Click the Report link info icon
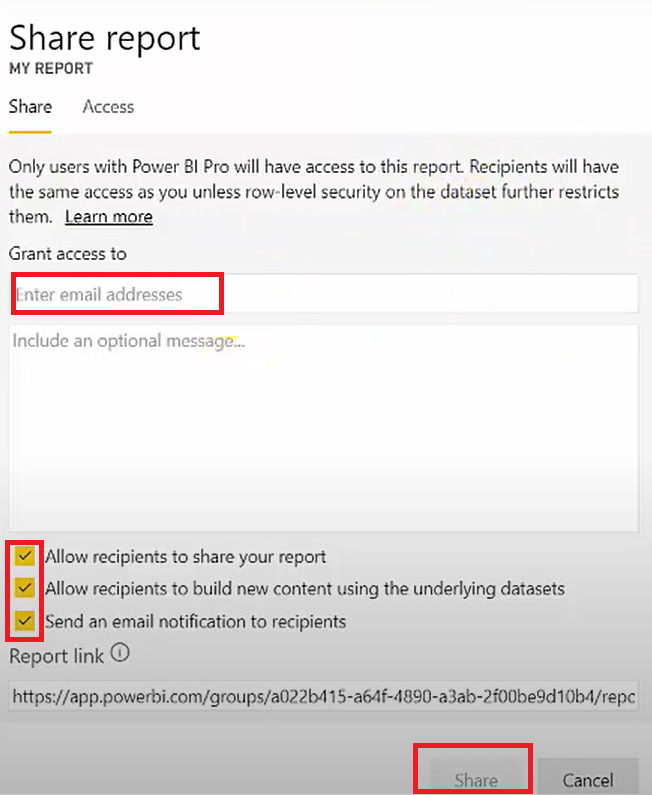652x795 pixels. 120,653
